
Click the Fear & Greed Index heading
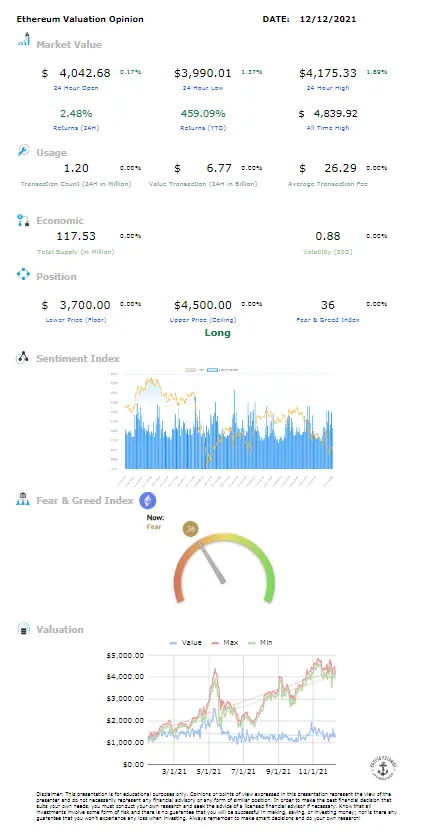click(85, 501)
